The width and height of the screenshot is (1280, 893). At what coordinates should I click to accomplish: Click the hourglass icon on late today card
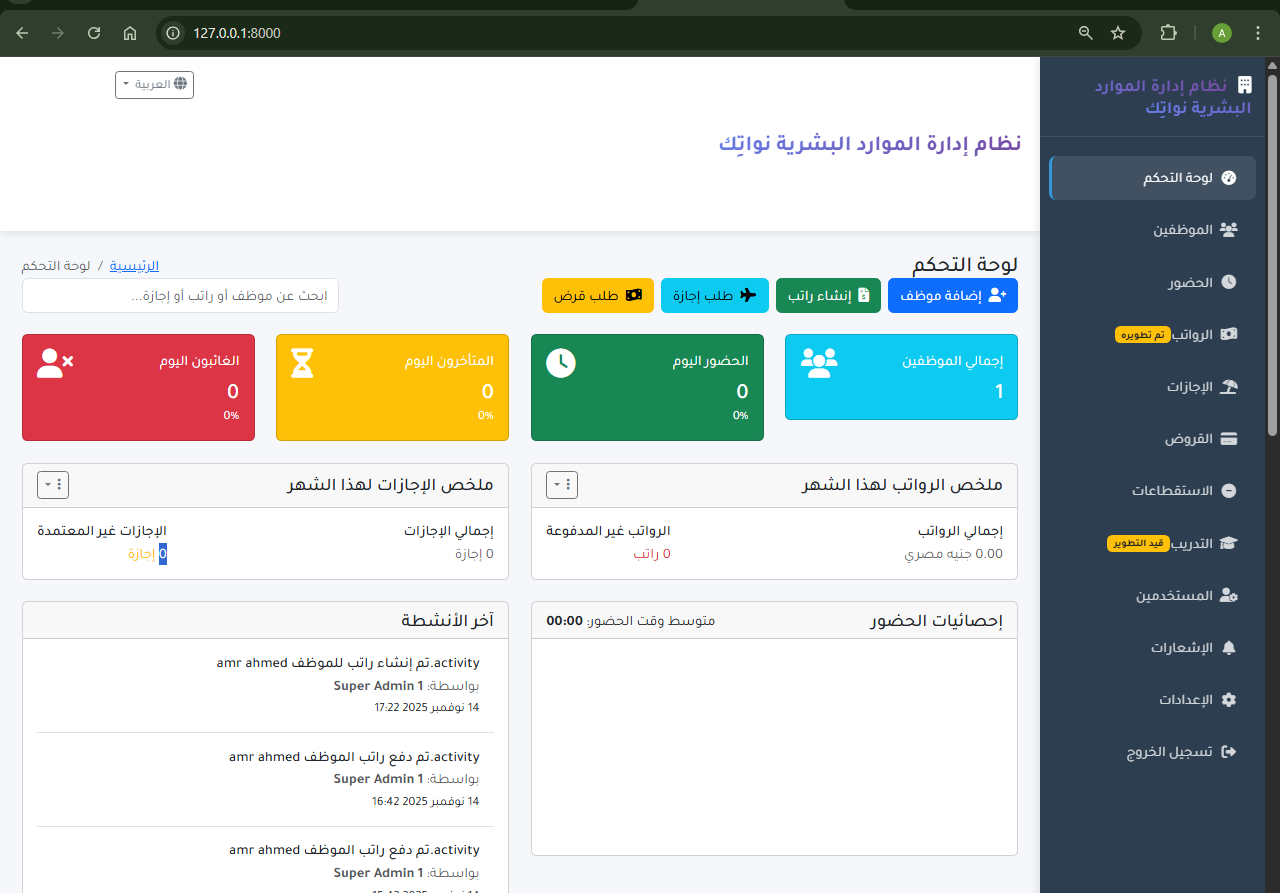click(x=302, y=363)
